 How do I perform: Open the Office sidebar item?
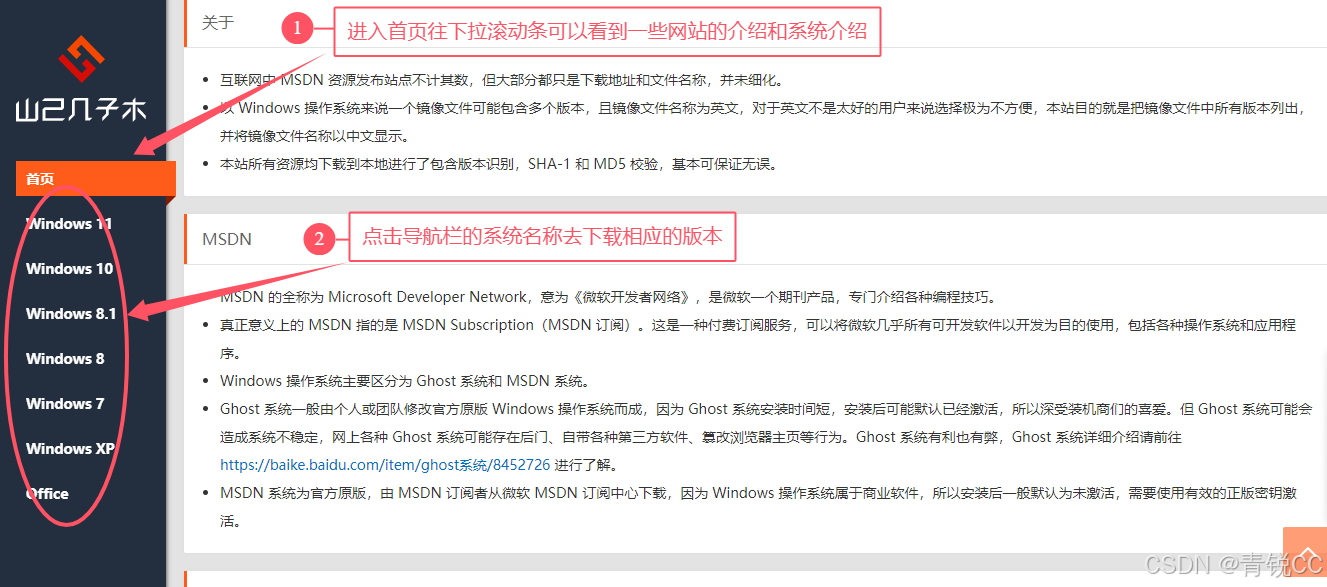point(47,494)
